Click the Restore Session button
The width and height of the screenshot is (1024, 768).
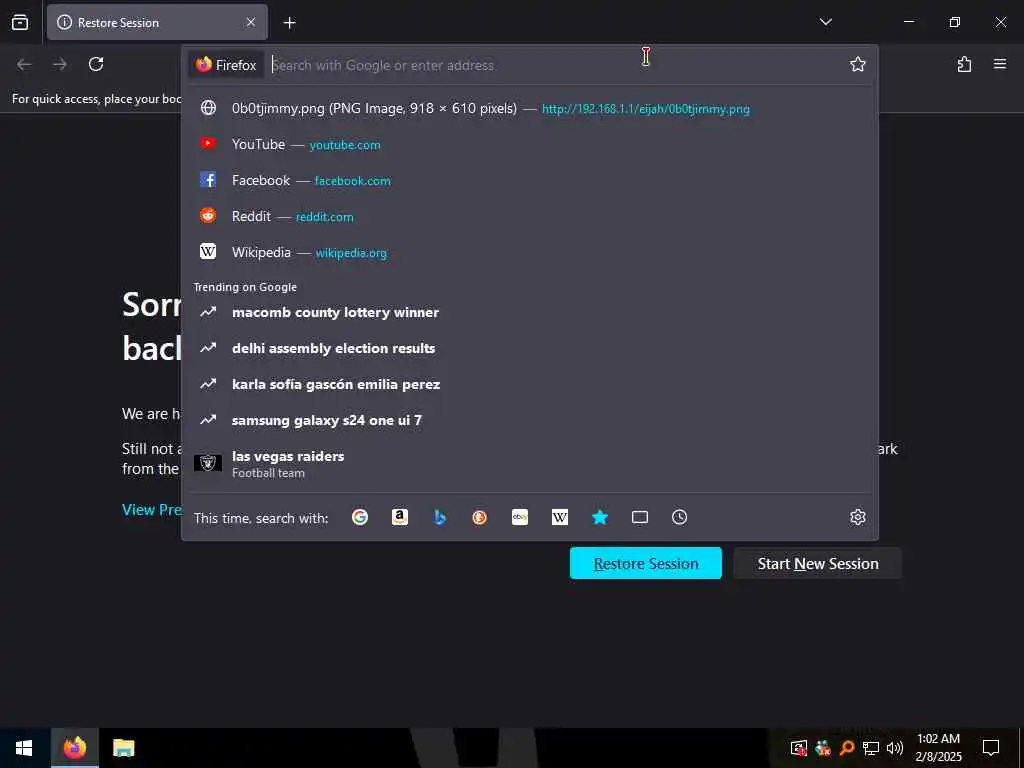point(645,563)
